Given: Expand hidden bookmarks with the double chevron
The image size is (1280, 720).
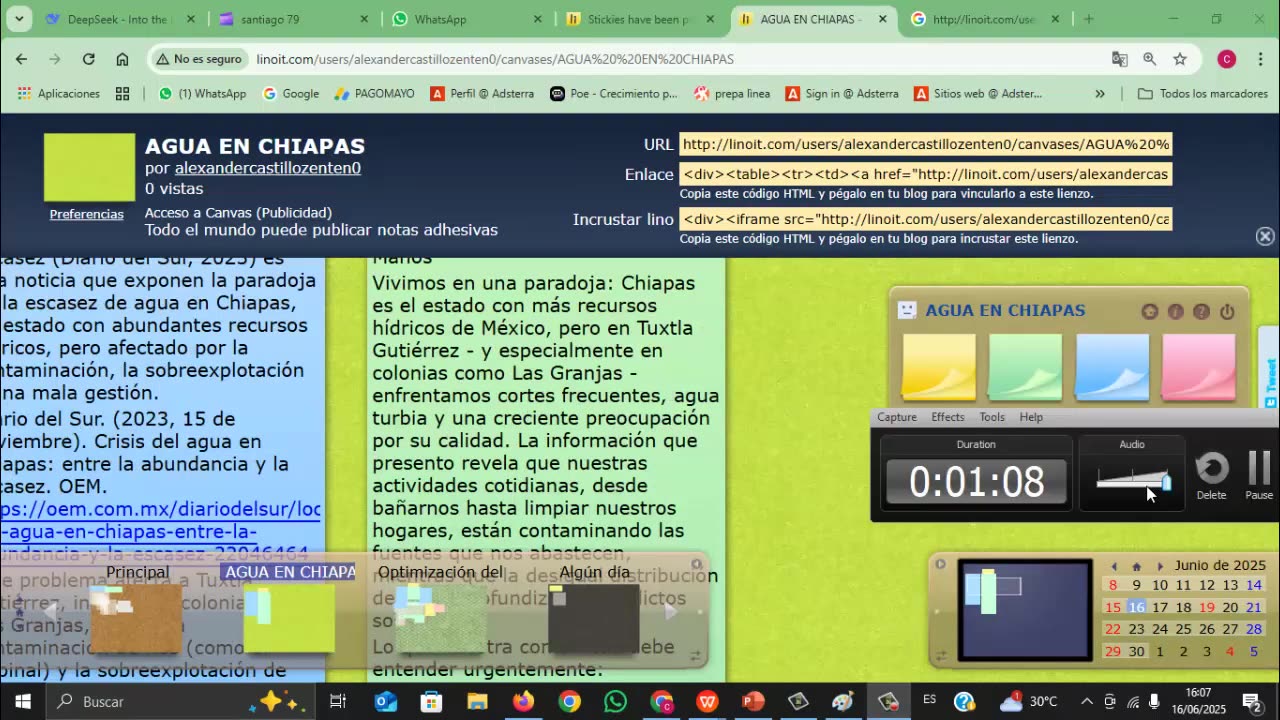Looking at the screenshot, I should [1100, 94].
